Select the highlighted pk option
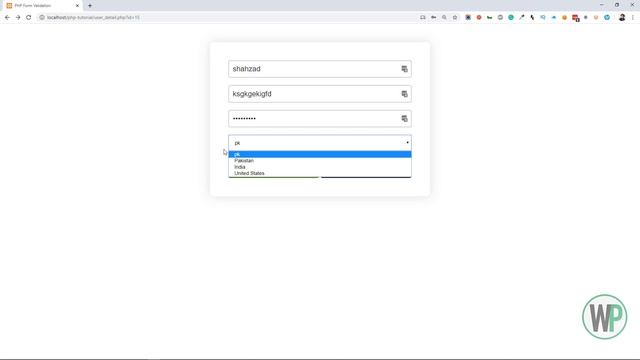The width and height of the screenshot is (640, 360). [320, 154]
